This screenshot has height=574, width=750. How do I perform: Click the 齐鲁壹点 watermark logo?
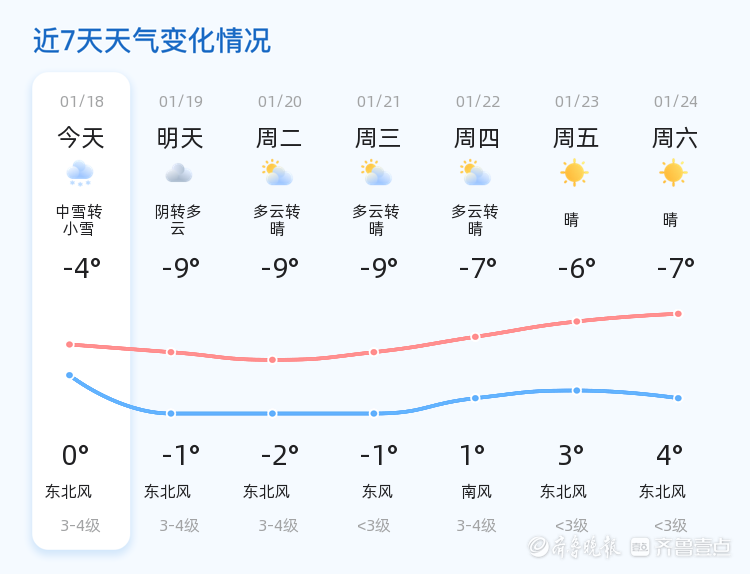pos(694,547)
